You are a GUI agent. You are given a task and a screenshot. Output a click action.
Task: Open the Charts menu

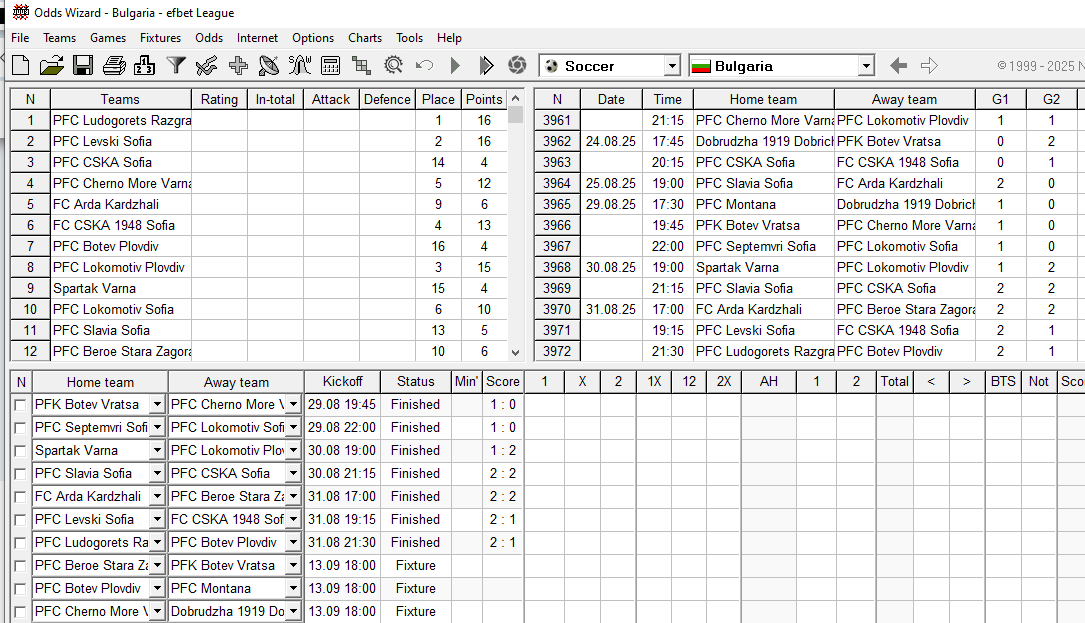click(x=365, y=38)
